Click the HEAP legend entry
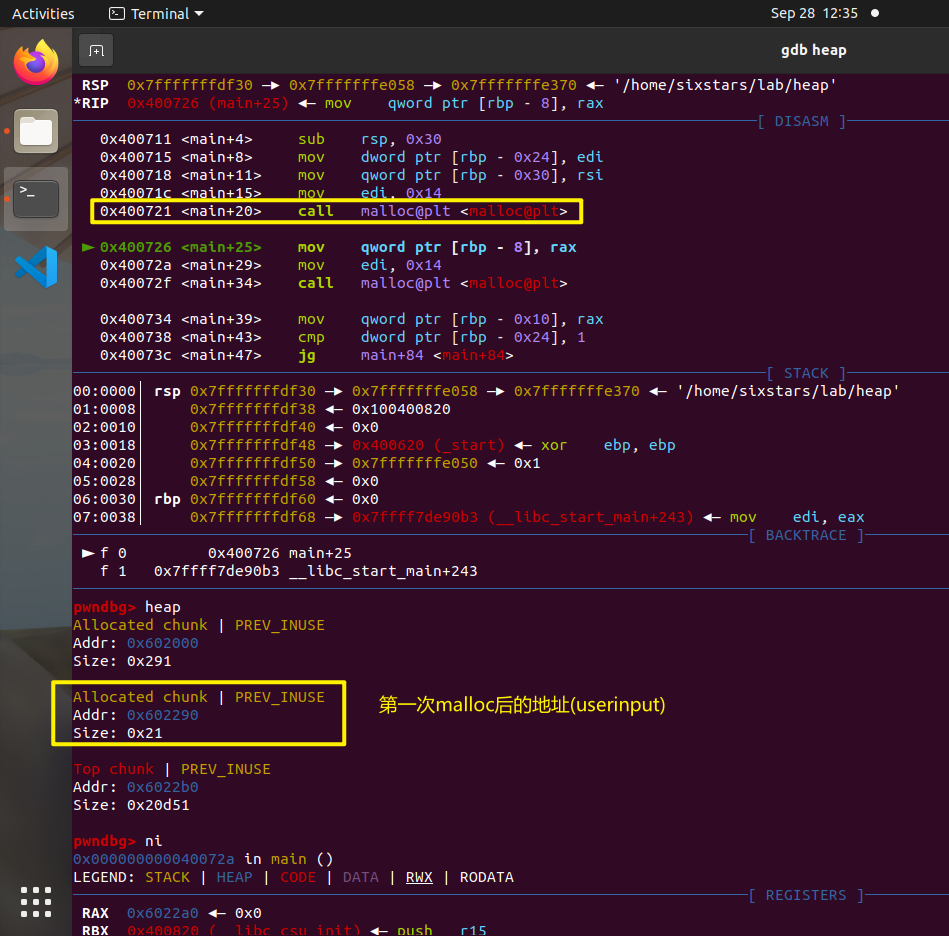This screenshot has height=936, width=949. pyautogui.click(x=234, y=877)
